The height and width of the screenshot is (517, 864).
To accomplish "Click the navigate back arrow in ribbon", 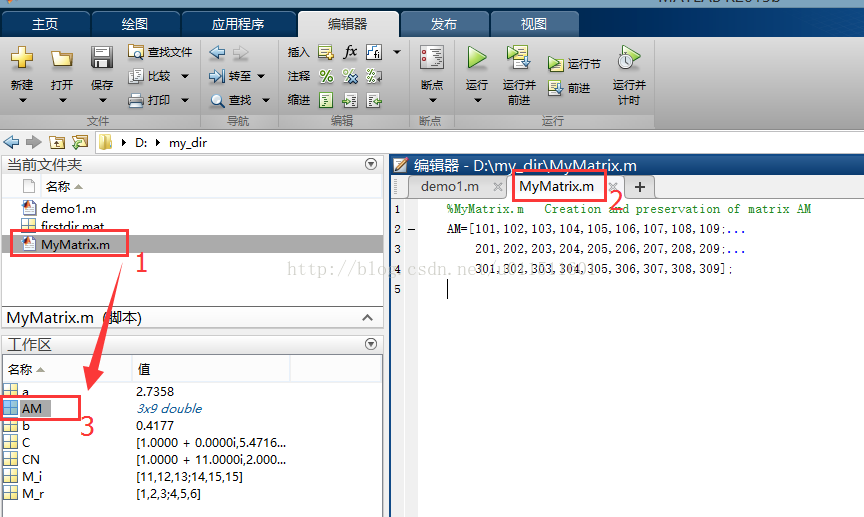I will click(x=217, y=52).
